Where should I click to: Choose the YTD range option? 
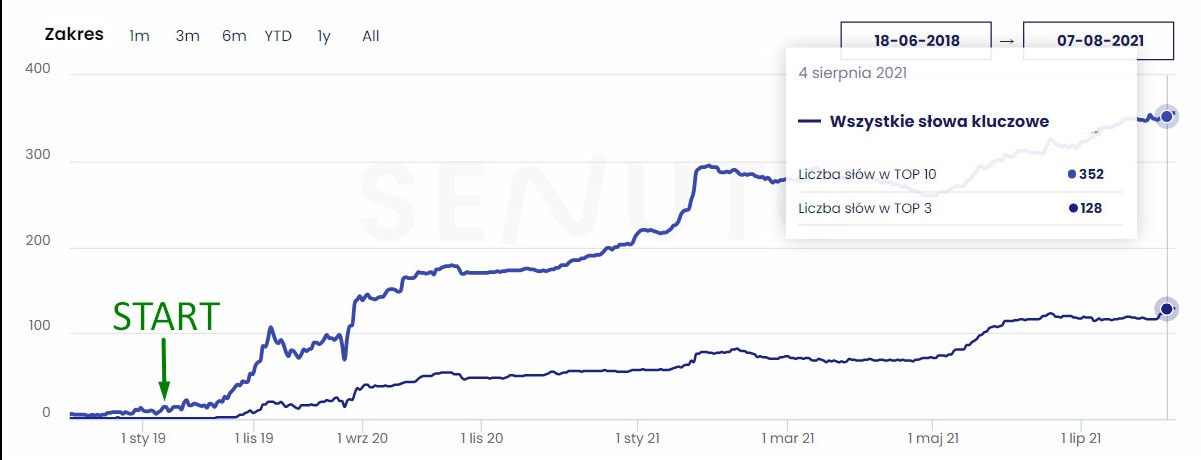tap(278, 36)
